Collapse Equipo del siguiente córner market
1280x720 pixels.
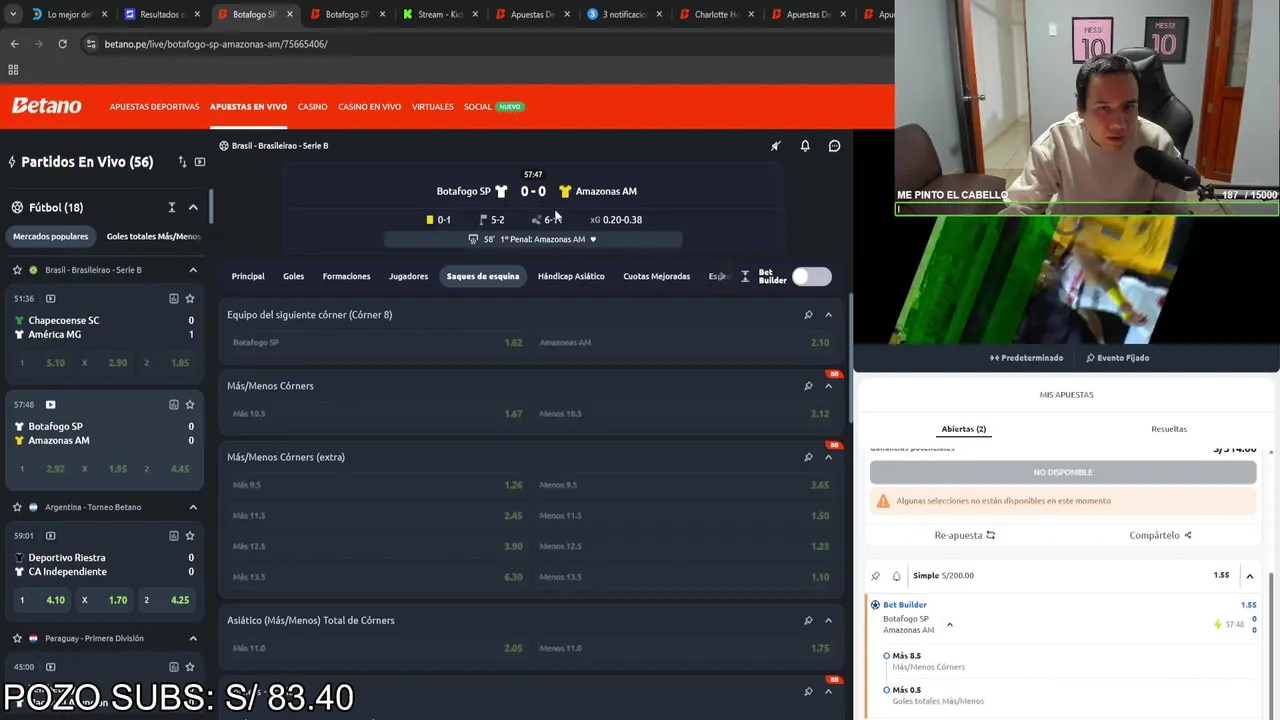(x=828, y=315)
